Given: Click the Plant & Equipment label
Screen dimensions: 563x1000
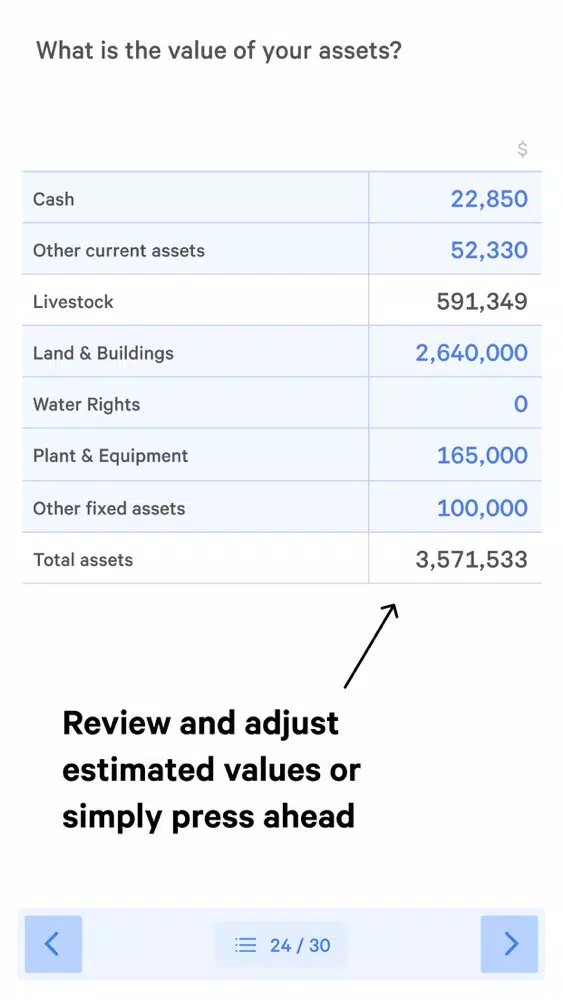Looking at the screenshot, I should (x=110, y=455).
